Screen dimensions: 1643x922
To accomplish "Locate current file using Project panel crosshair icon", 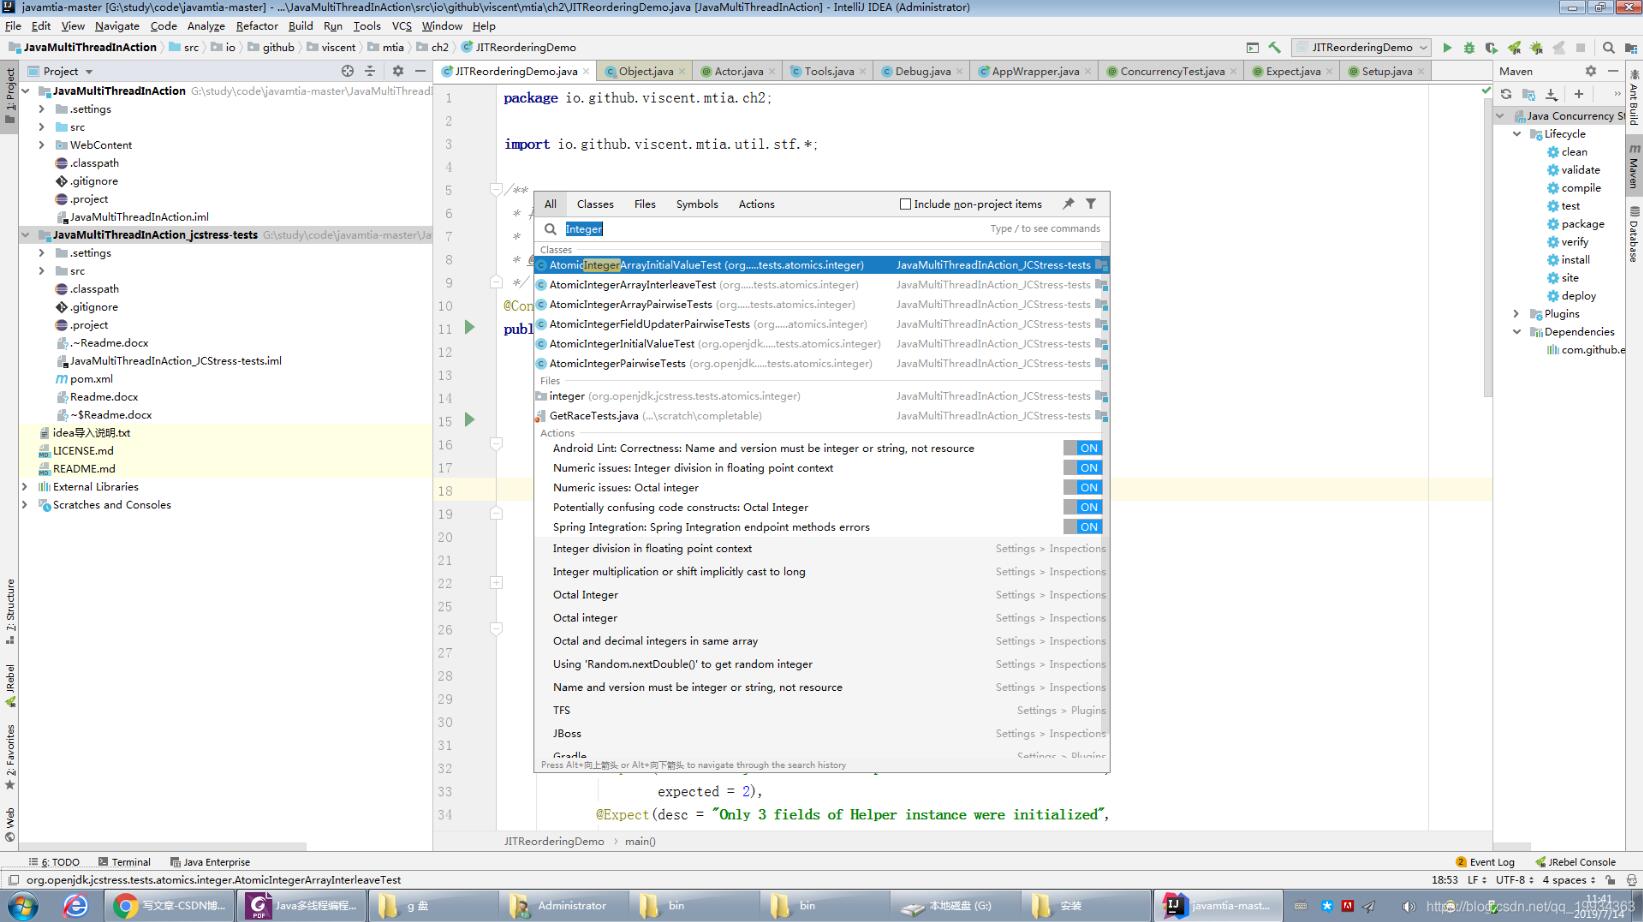I will [347, 71].
